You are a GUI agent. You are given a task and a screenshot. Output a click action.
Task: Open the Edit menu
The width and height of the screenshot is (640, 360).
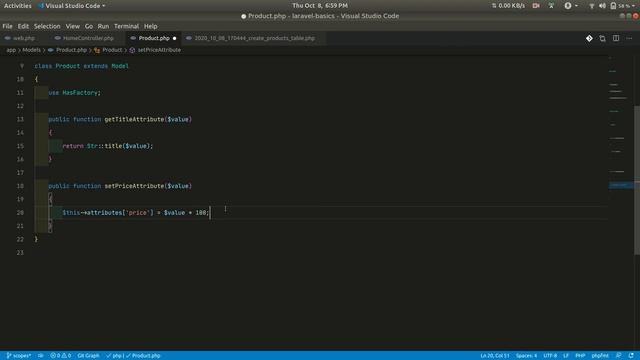point(23,26)
